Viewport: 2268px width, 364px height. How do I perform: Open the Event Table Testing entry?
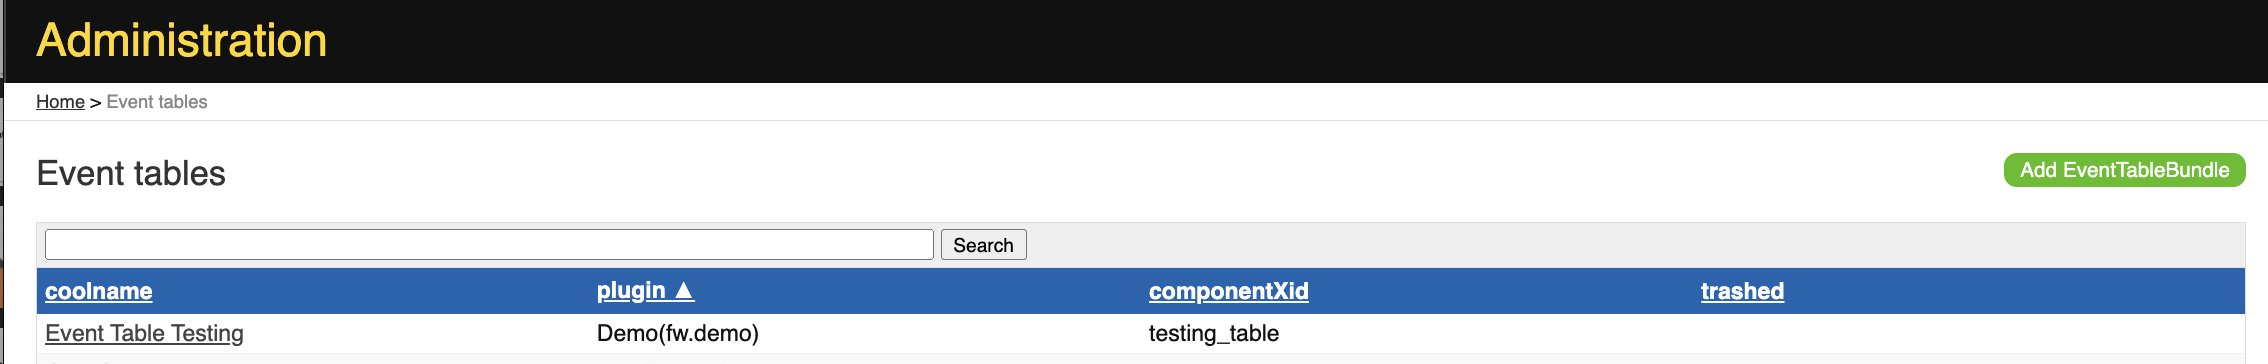(144, 333)
